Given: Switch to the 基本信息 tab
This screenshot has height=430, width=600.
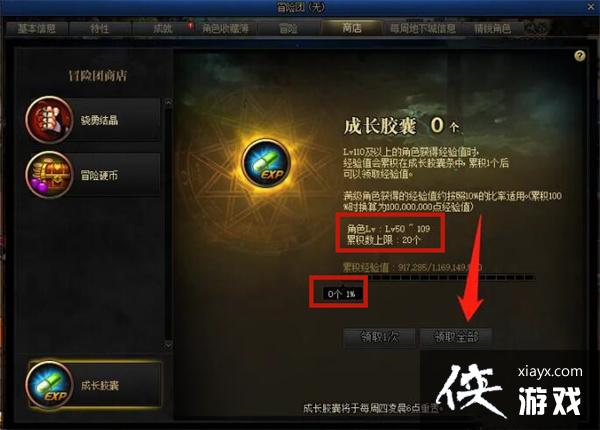Looking at the screenshot, I should click(37, 28).
